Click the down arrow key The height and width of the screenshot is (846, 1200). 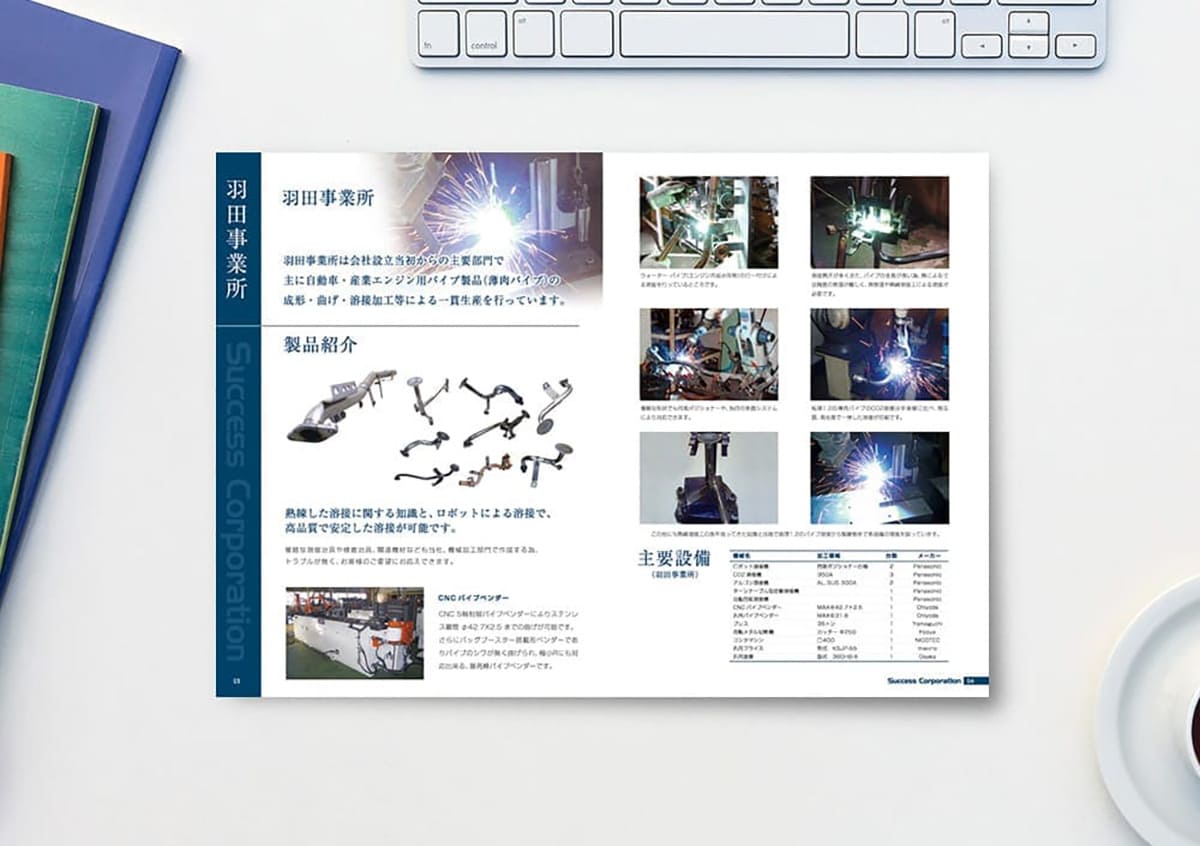[x=1028, y=45]
